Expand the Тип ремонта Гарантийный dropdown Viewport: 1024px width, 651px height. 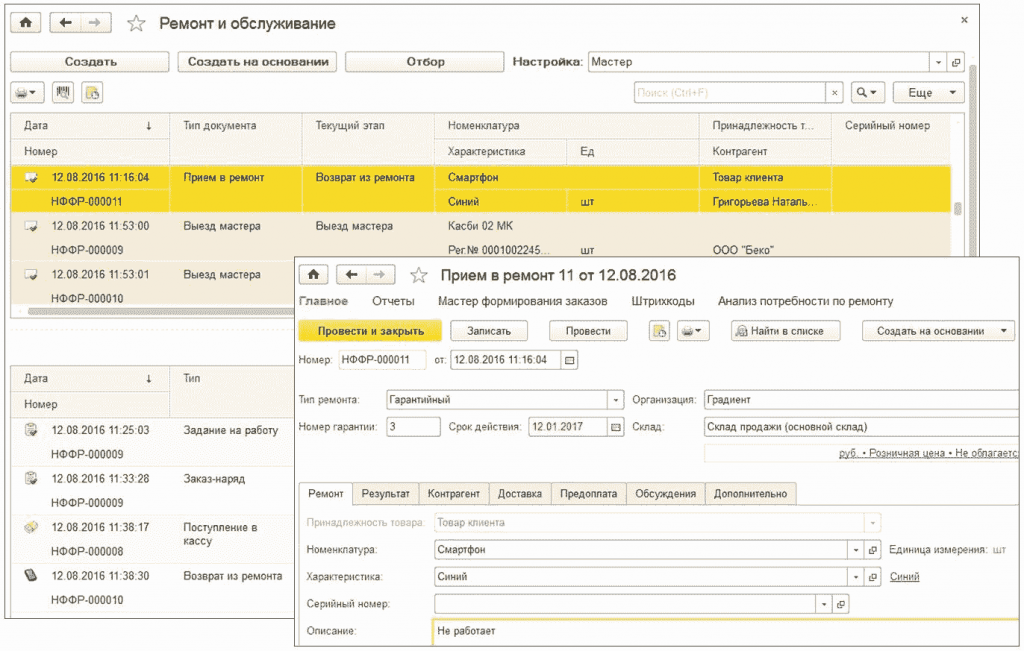click(615, 400)
